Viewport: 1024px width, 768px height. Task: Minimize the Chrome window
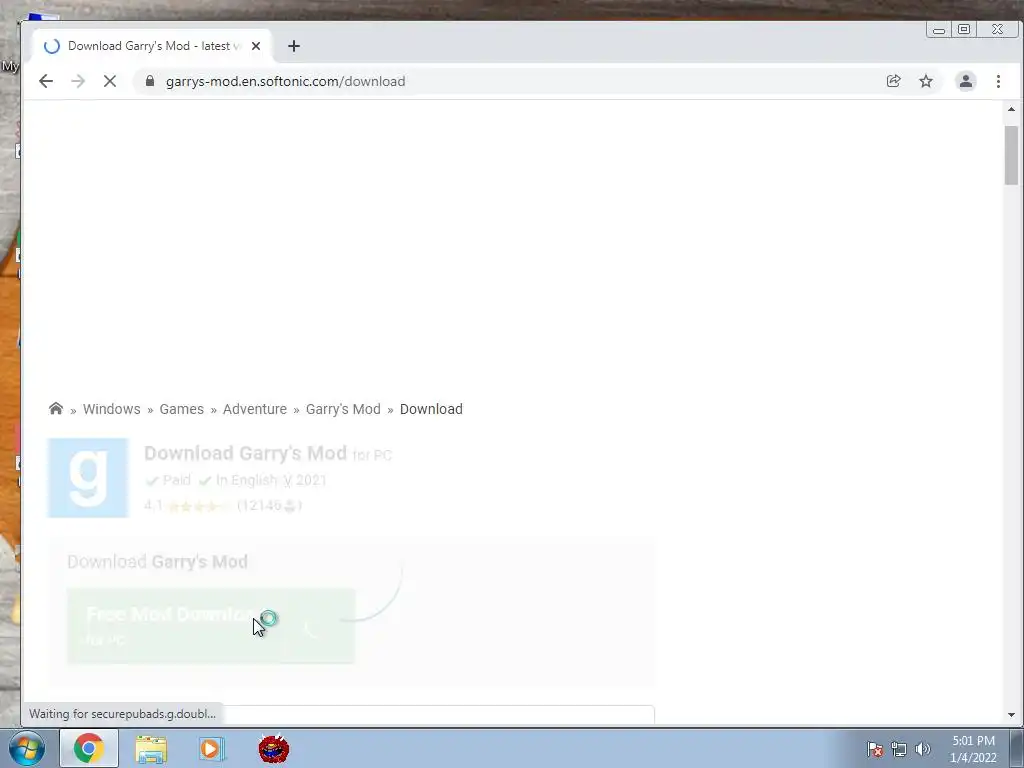[939, 29]
